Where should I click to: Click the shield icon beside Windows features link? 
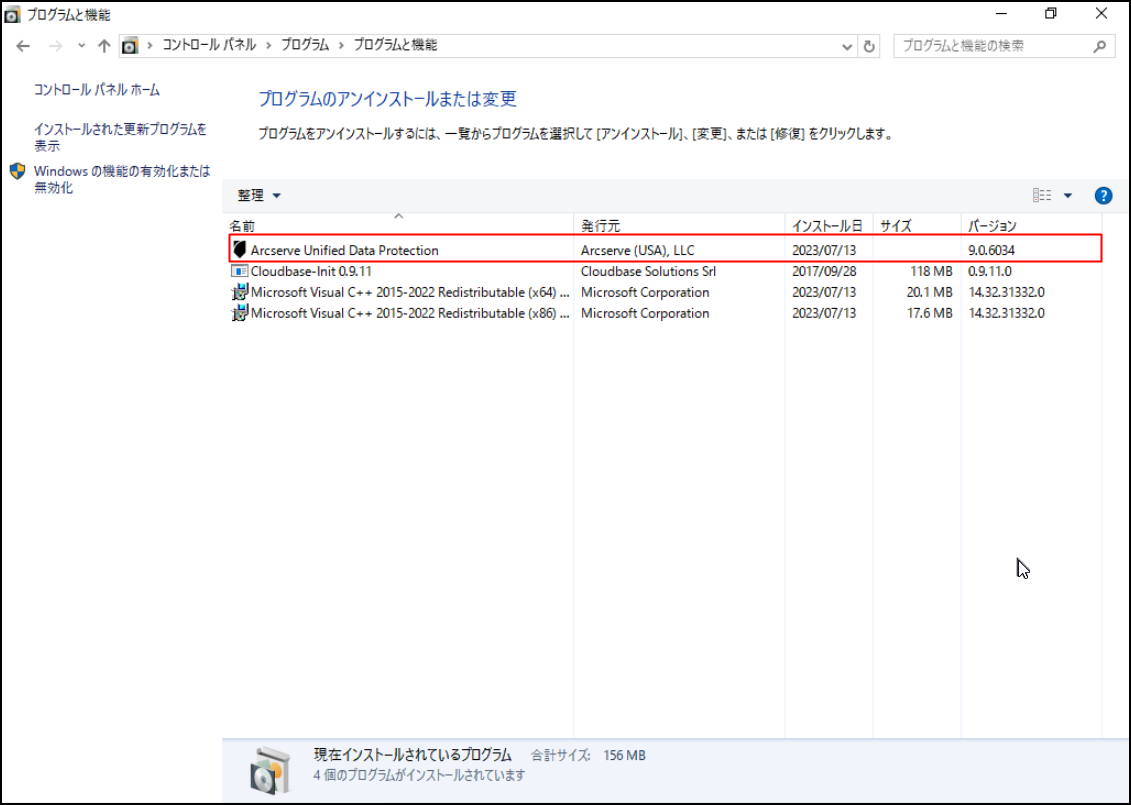[17, 172]
